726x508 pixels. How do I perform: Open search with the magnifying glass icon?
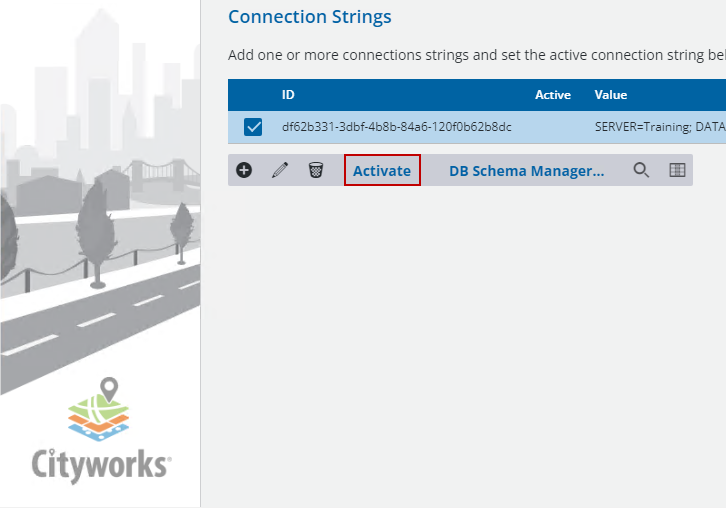[x=642, y=170]
